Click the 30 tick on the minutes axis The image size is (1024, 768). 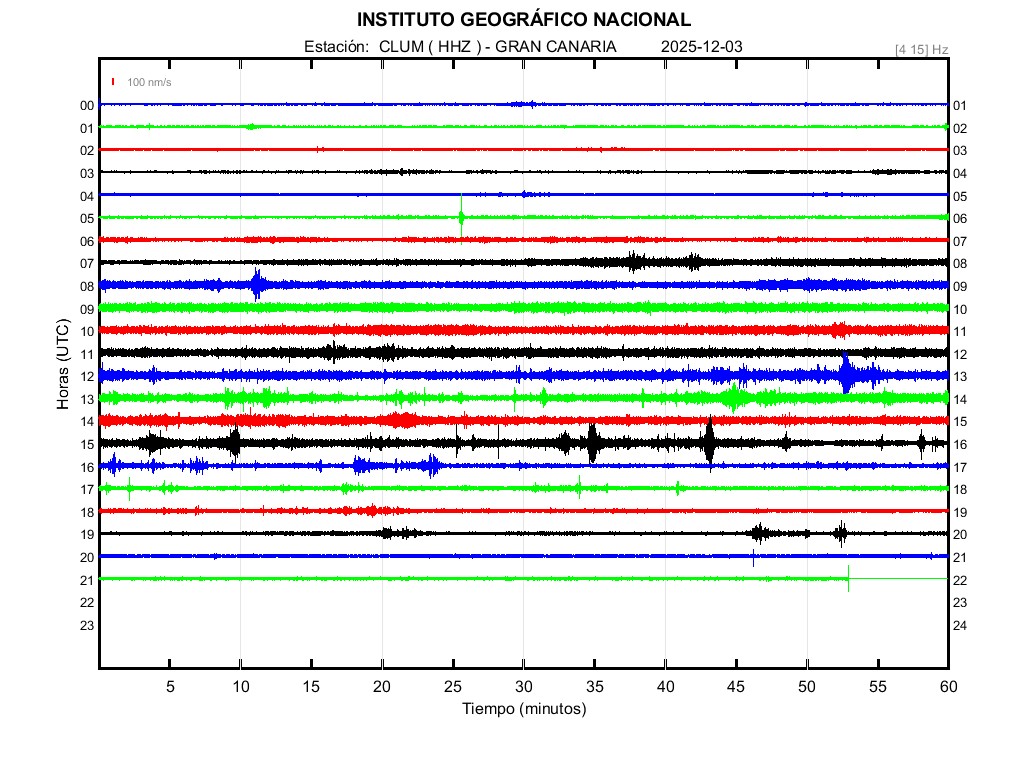coord(523,686)
